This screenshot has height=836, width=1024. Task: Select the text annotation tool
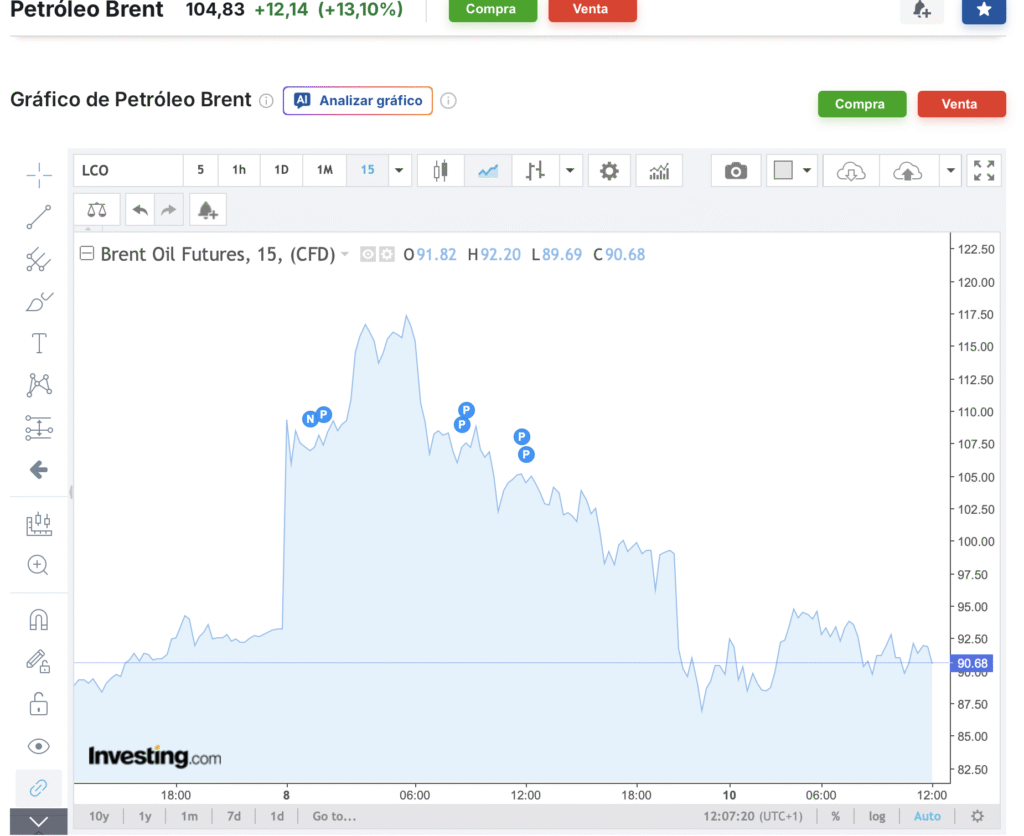pyautogui.click(x=39, y=344)
